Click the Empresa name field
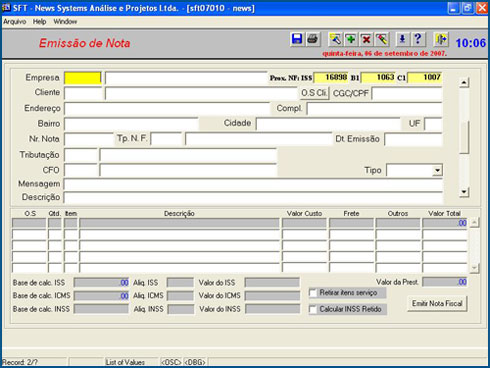Image resolution: width=490 pixels, height=368 pixels. 186,78
